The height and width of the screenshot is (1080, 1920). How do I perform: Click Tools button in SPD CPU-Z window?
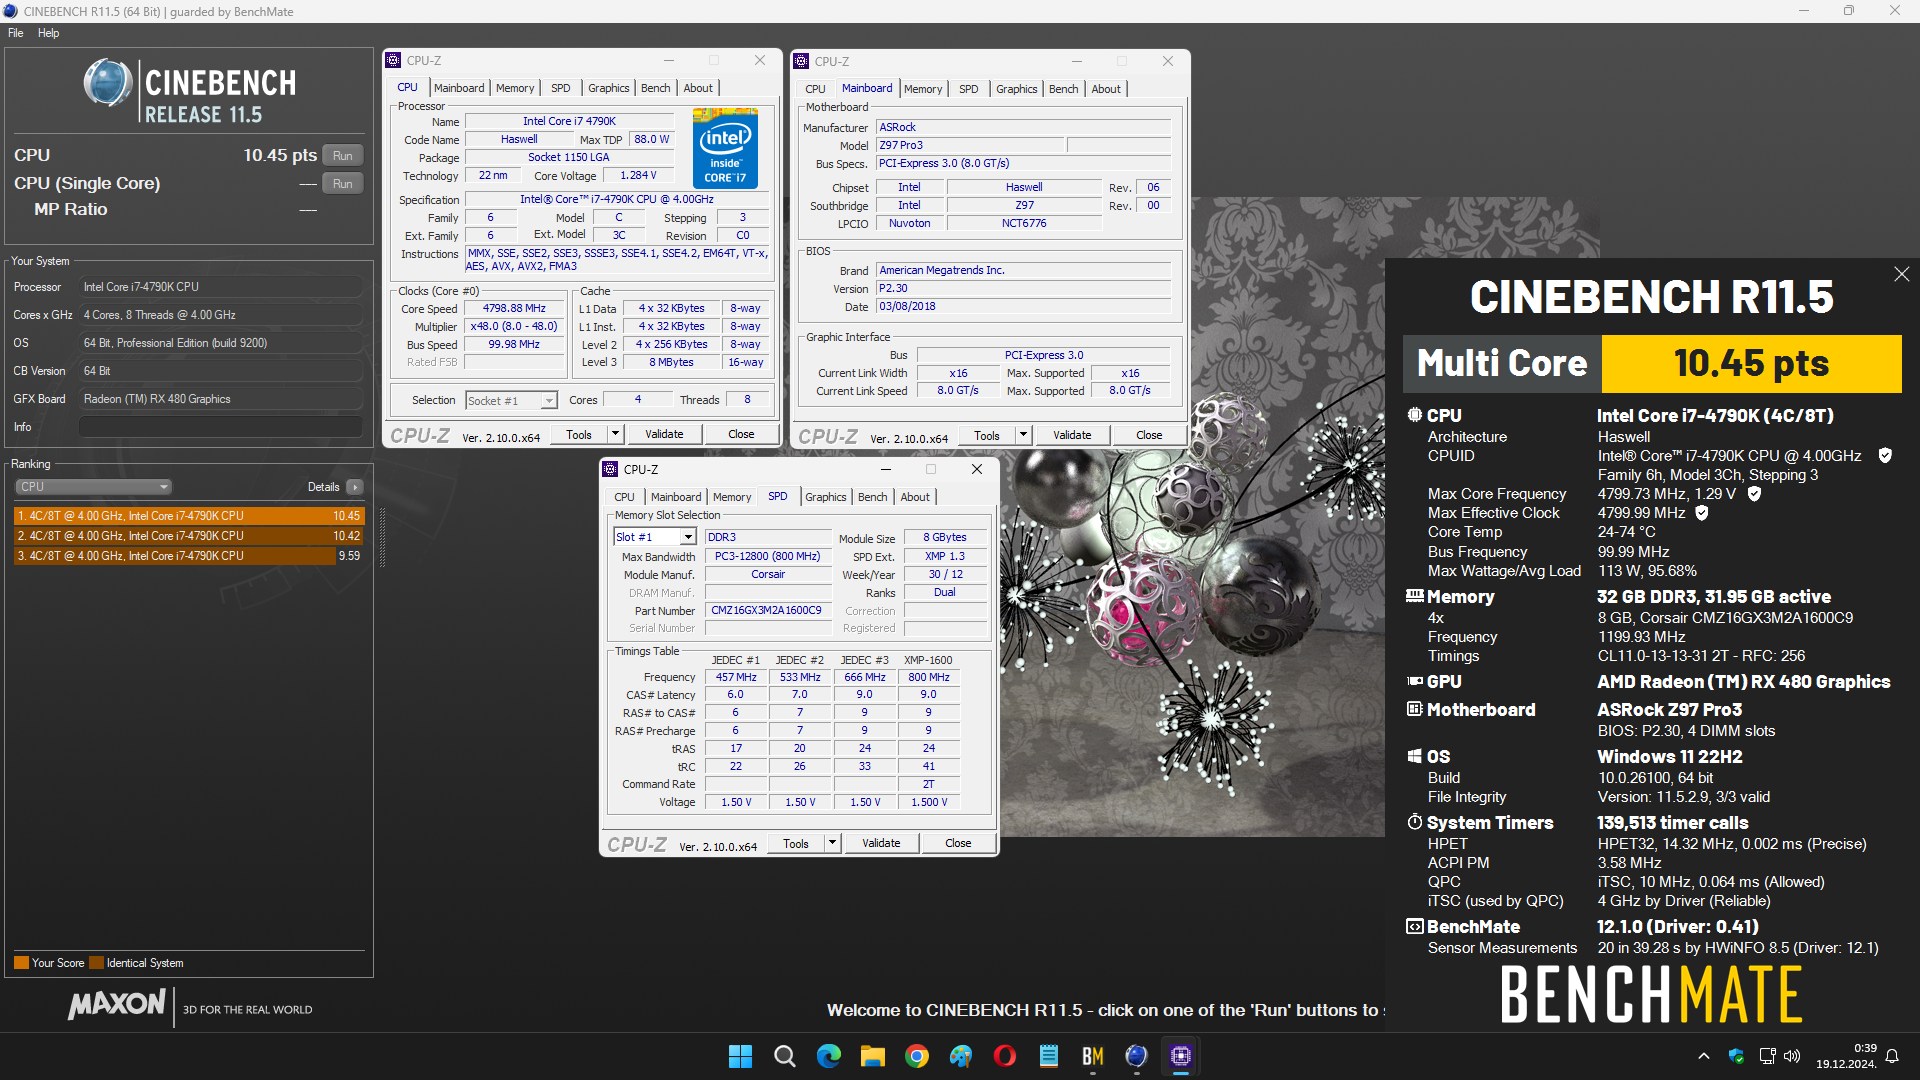796,844
